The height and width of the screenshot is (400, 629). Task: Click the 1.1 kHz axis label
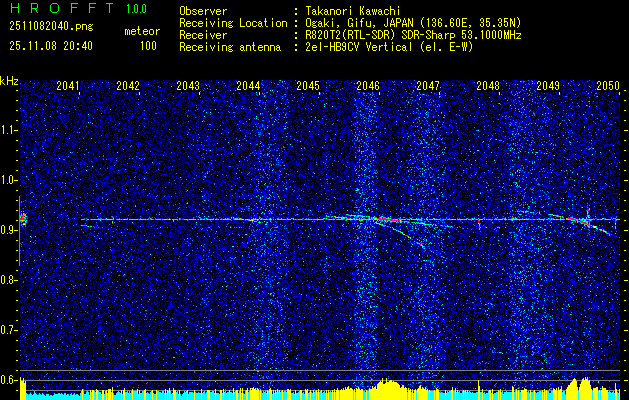(8, 130)
